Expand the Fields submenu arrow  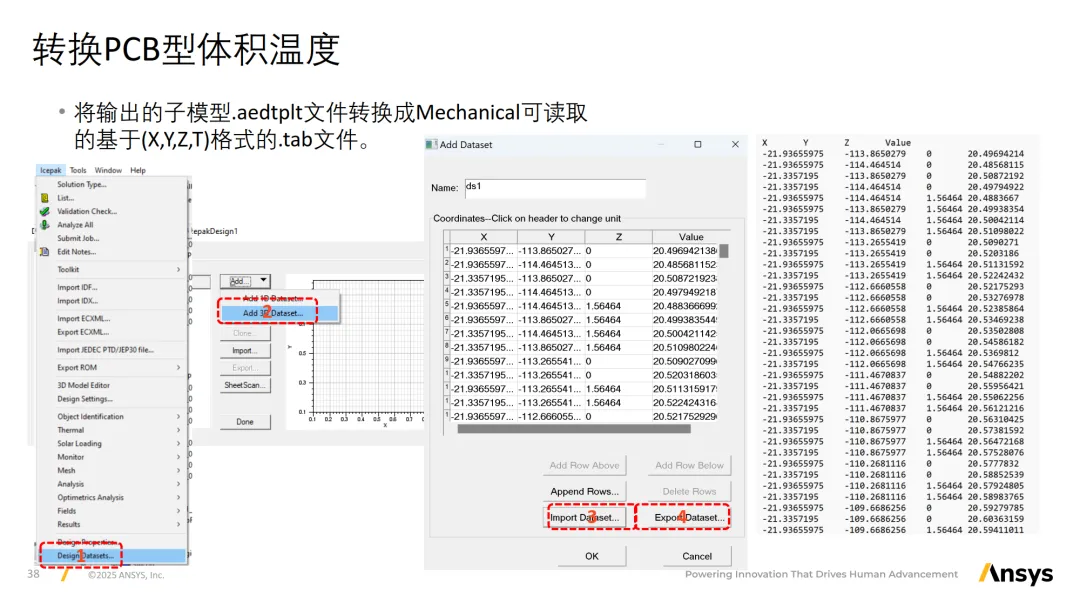click(x=178, y=511)
